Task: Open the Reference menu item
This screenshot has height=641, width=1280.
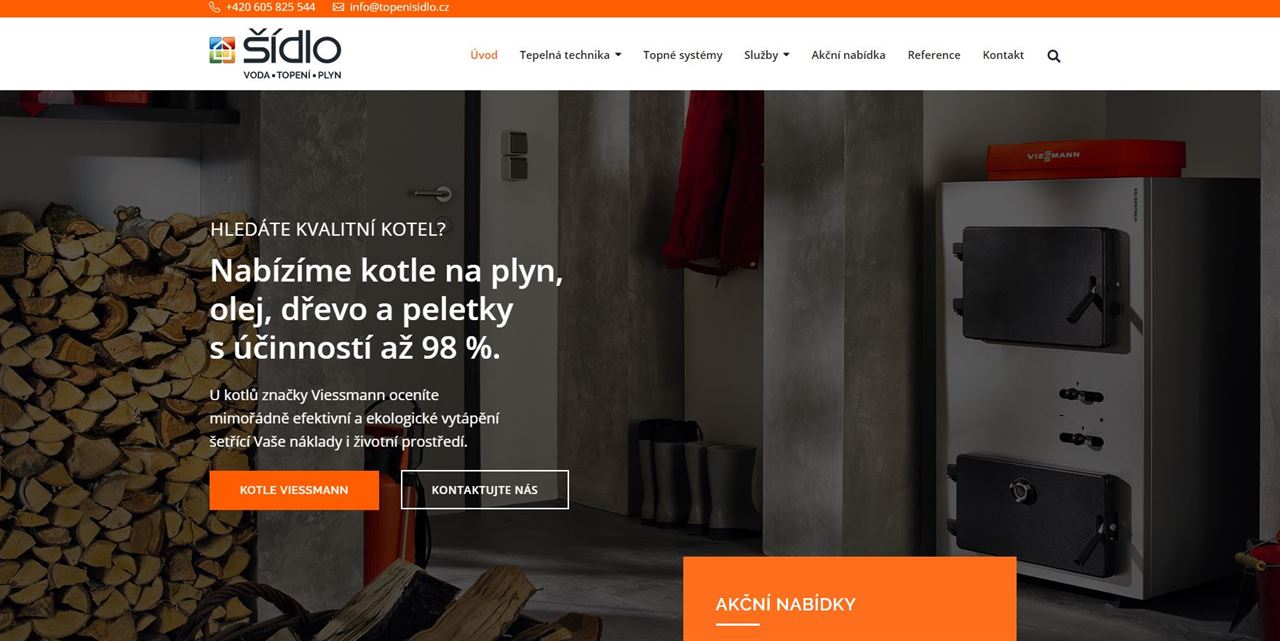Action: 934,55
